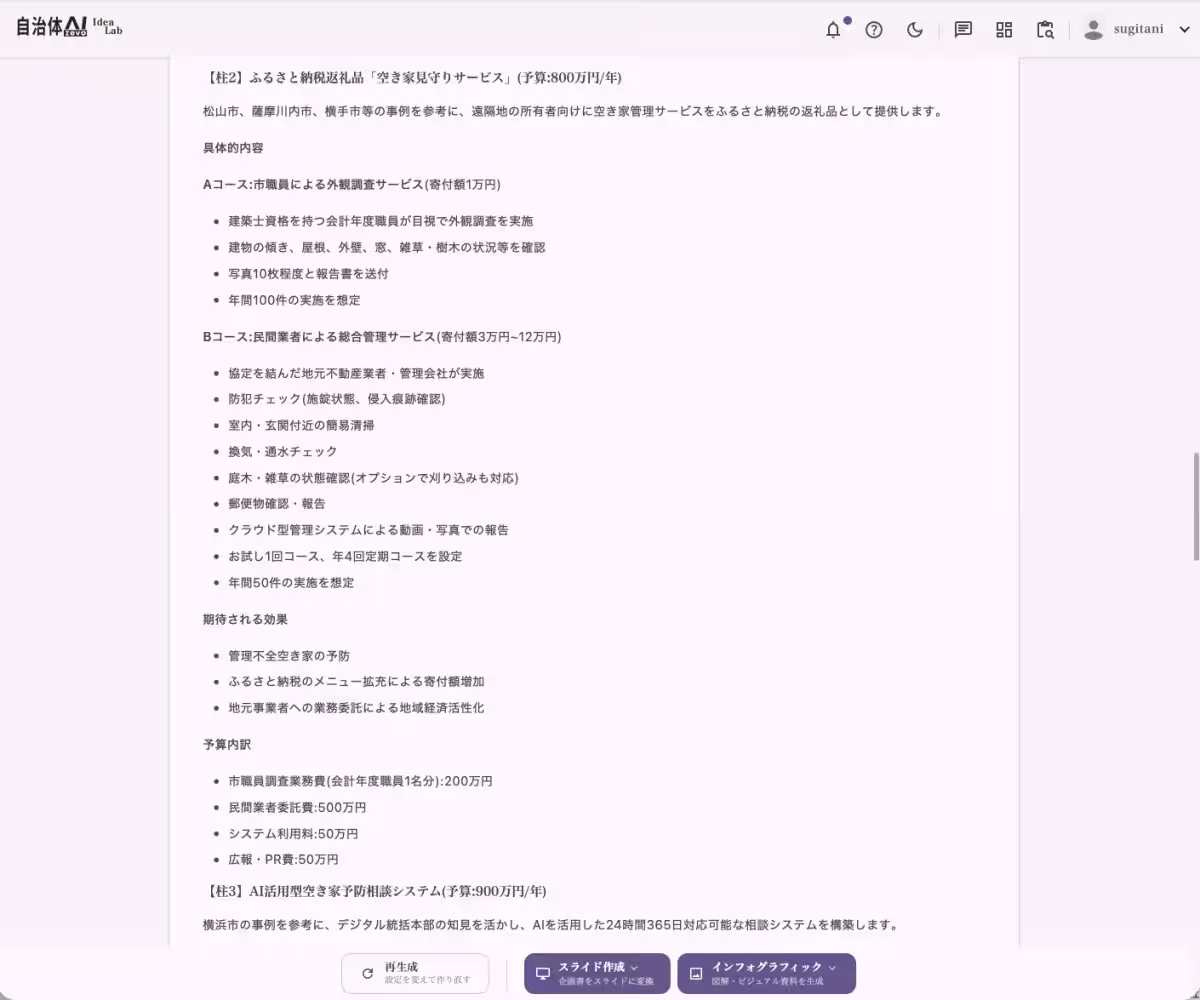
Task: Click the 自治体AI Idea Lab logo
Action: pos(69,28)
